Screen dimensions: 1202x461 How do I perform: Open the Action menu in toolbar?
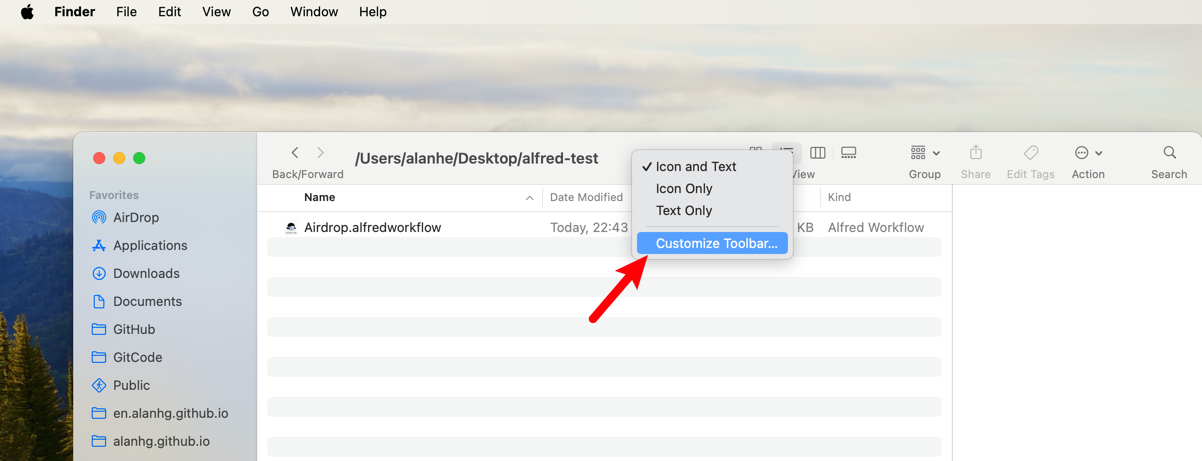(1088, 153)
